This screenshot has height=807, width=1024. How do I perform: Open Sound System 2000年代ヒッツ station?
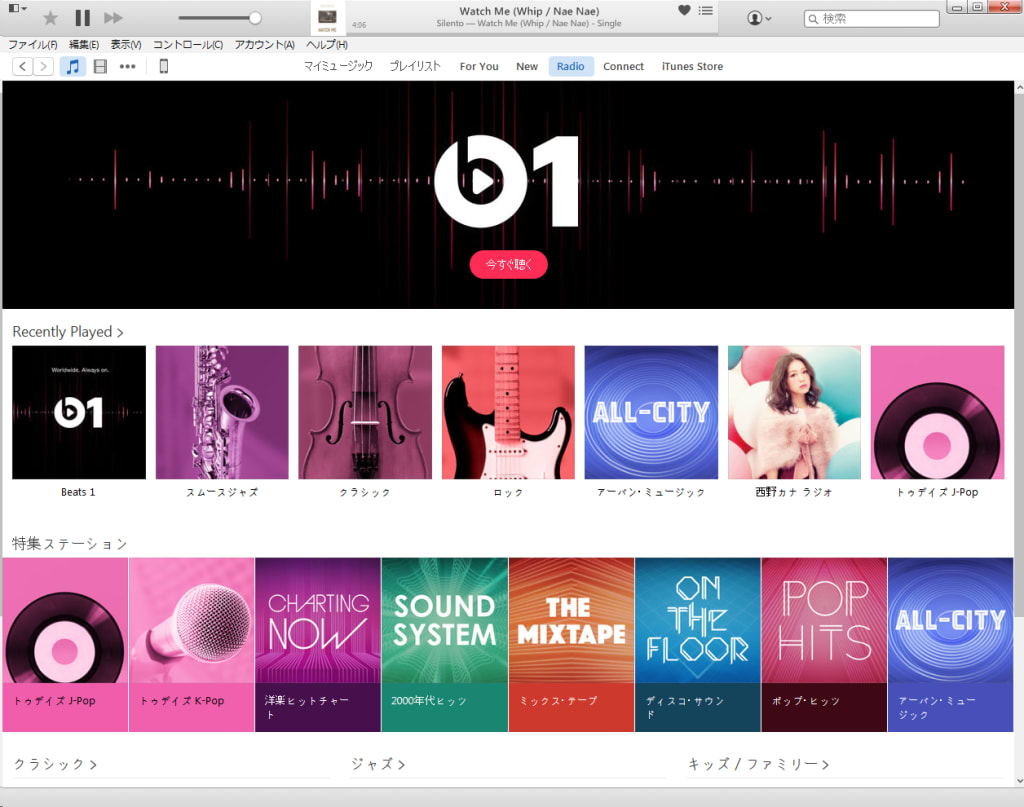(445, 644)
